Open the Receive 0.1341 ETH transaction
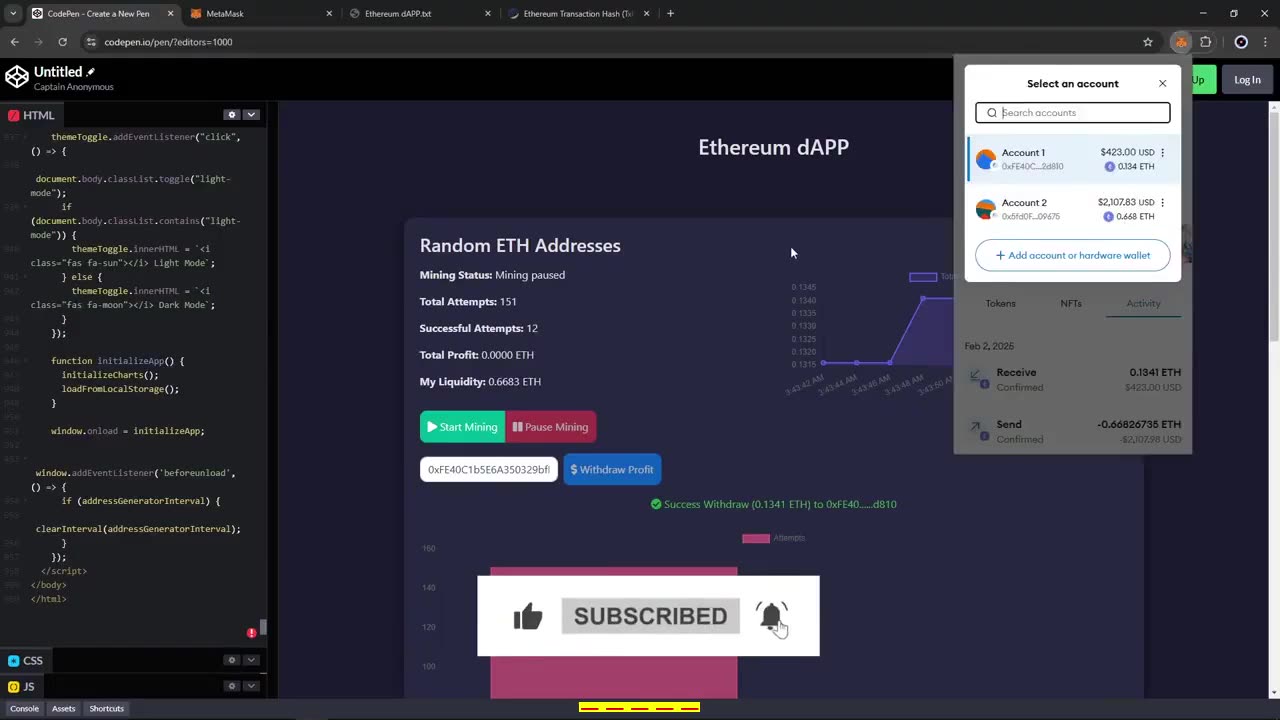 1073,379
